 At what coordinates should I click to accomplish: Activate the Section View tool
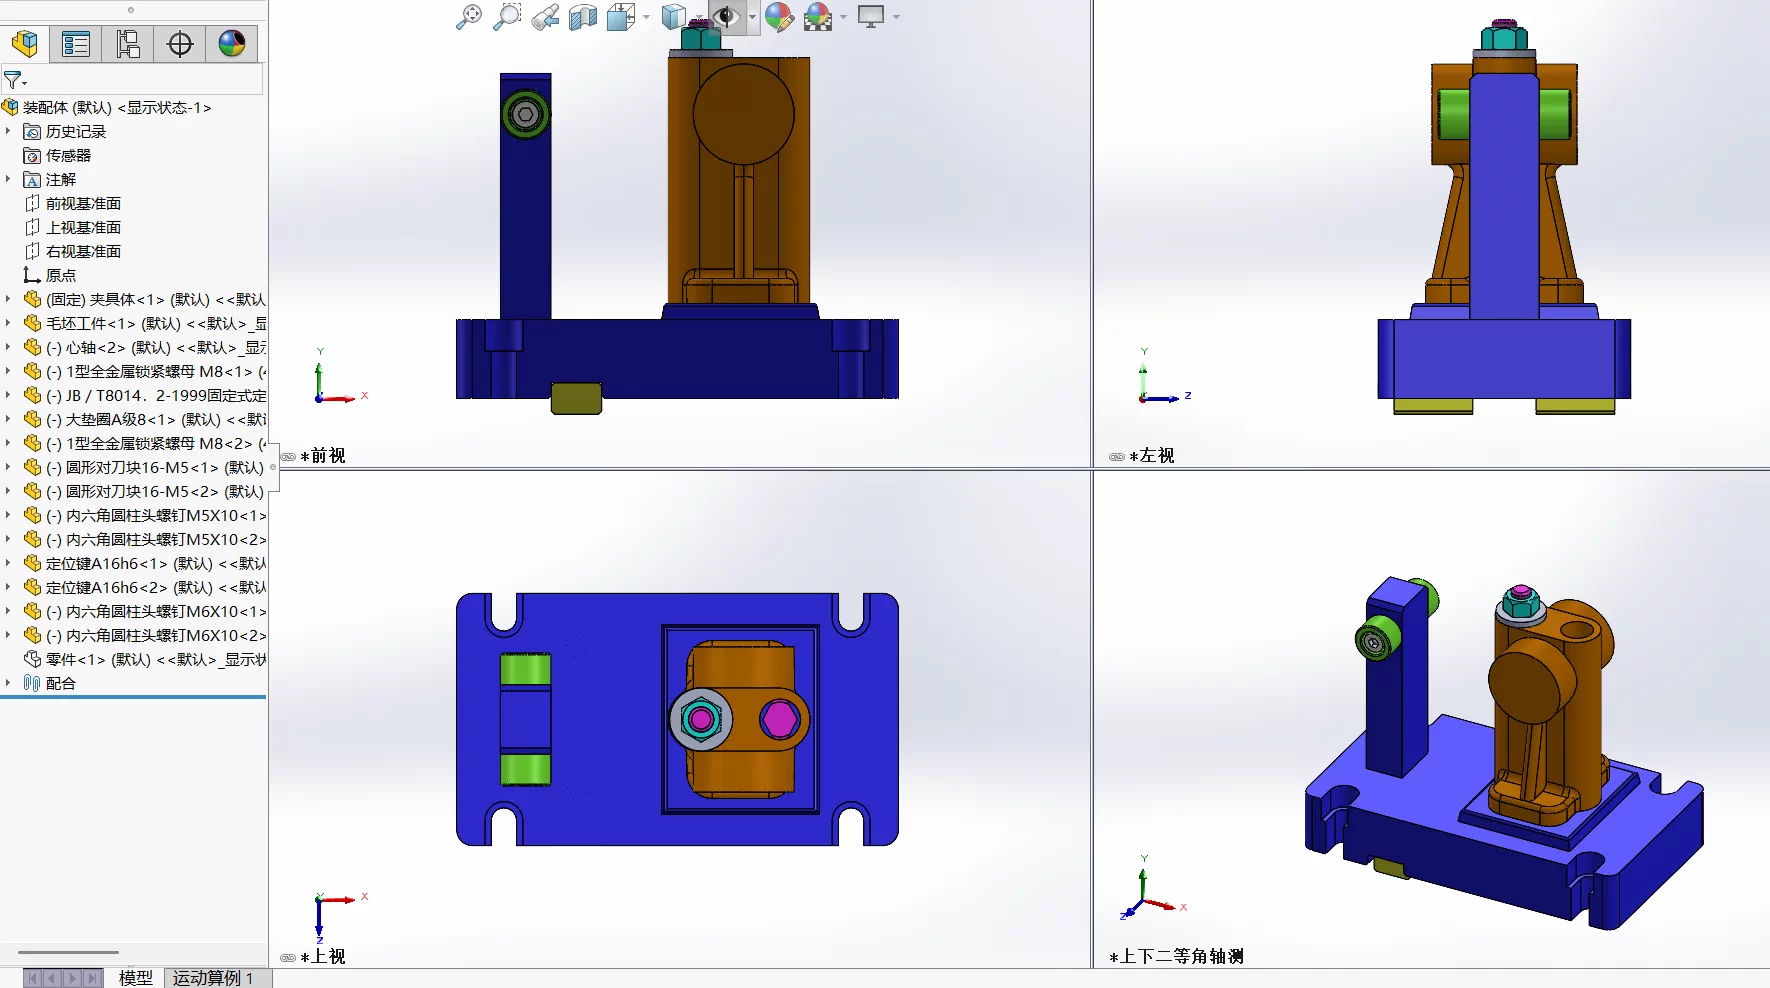[583, 17]
